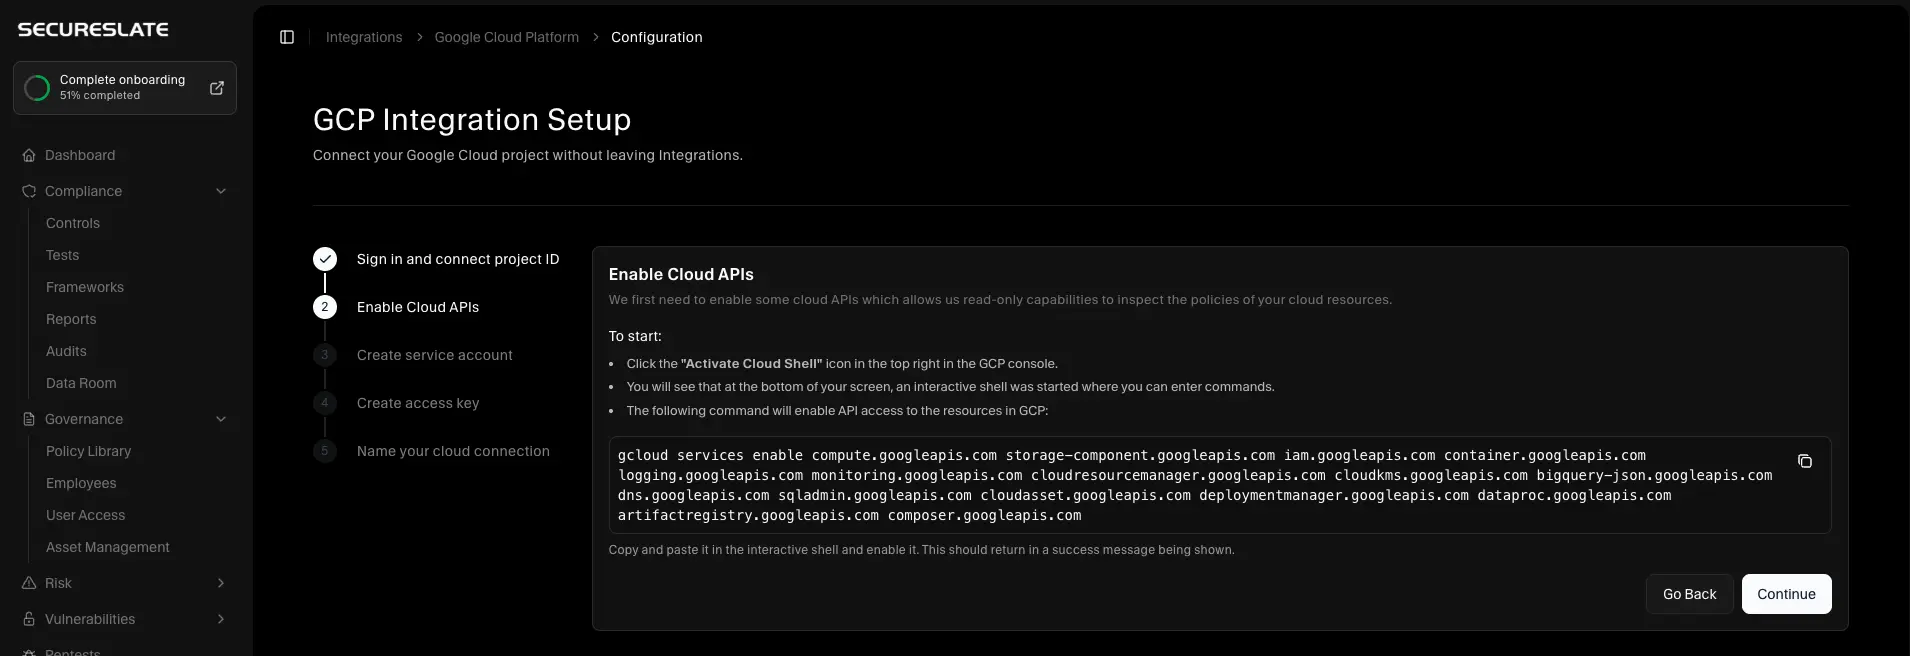Click the Risk warning triangle icon
Image resolution: width=1910 pixels, height=656 pixels.
pos(29,583)
